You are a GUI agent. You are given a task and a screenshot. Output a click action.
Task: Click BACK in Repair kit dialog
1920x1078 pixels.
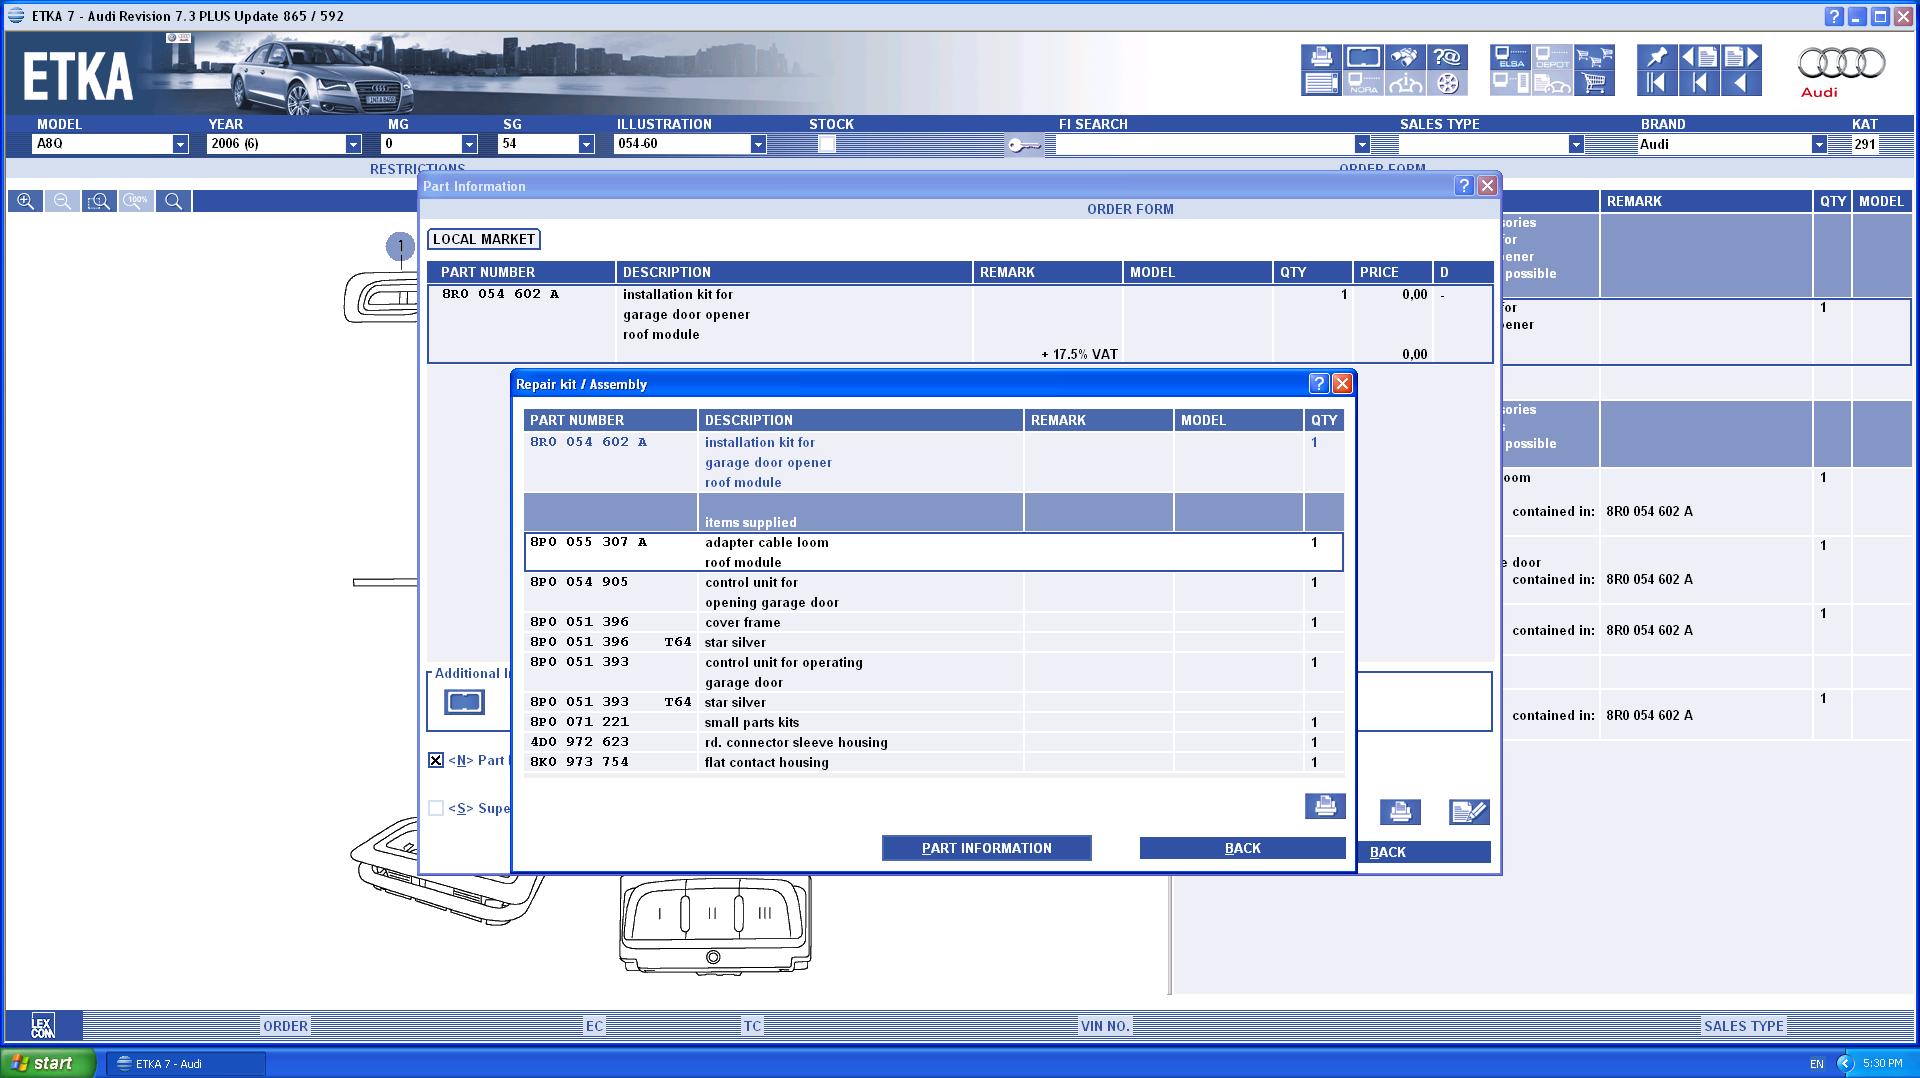click(x=1242, y=848)
